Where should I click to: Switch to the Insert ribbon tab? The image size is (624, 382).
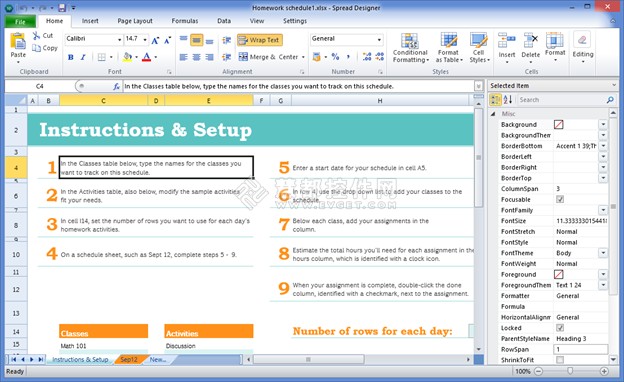(x=90, y=21)
